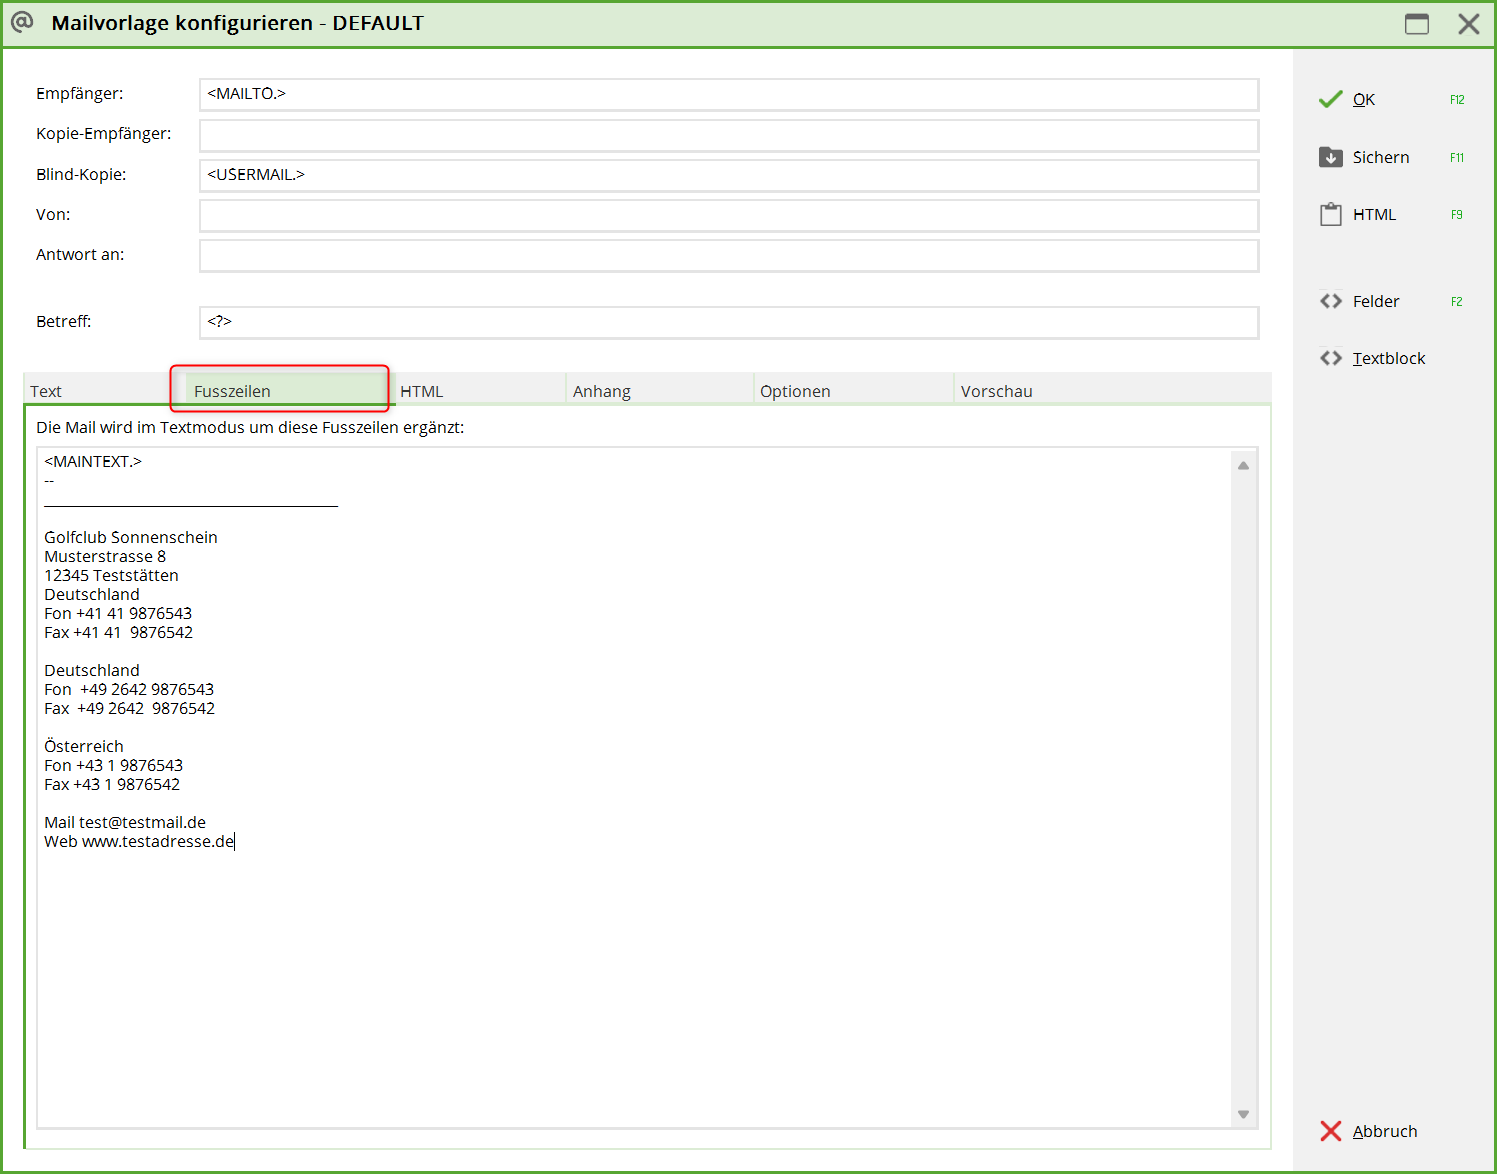The width and height of the screenshot is (1497, 1174).
Task: Click the Felder angle-brackets icon
Action: click(x=1330, y=301)
